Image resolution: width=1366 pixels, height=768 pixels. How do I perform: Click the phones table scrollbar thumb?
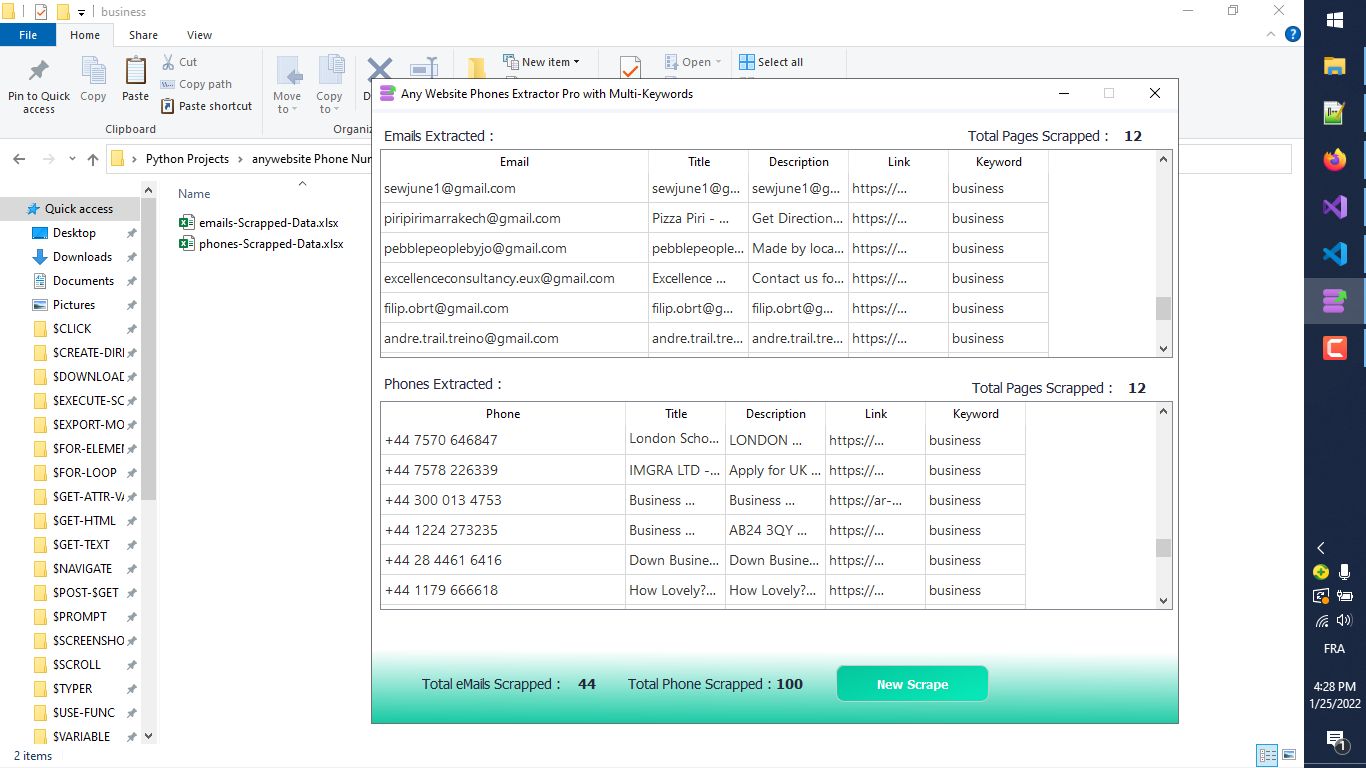[1163, 548]
